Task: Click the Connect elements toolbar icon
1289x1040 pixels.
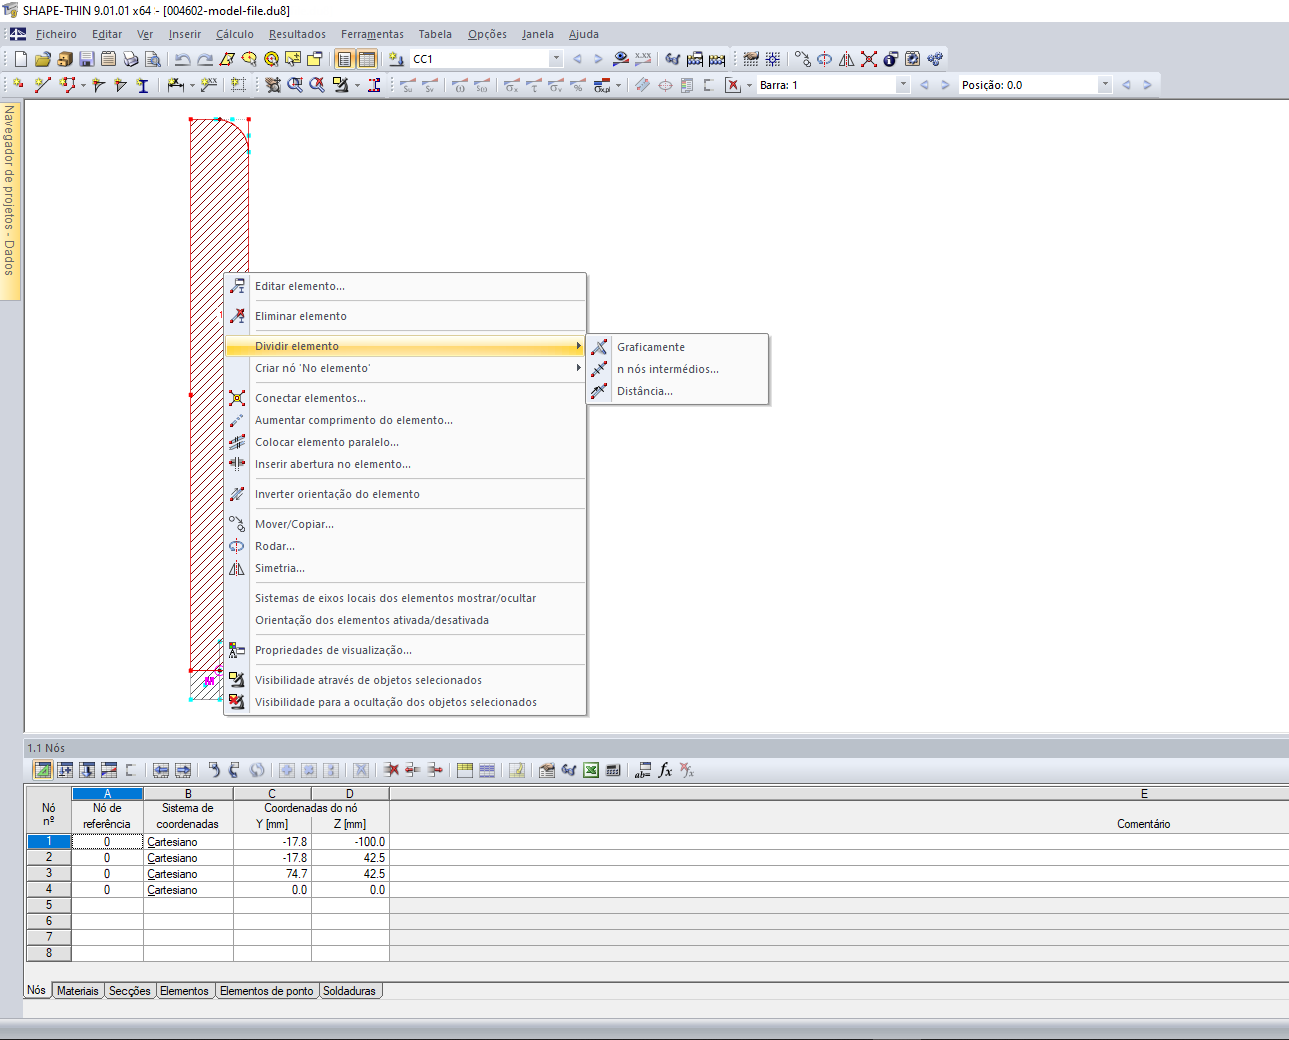Action: (869, 59)
